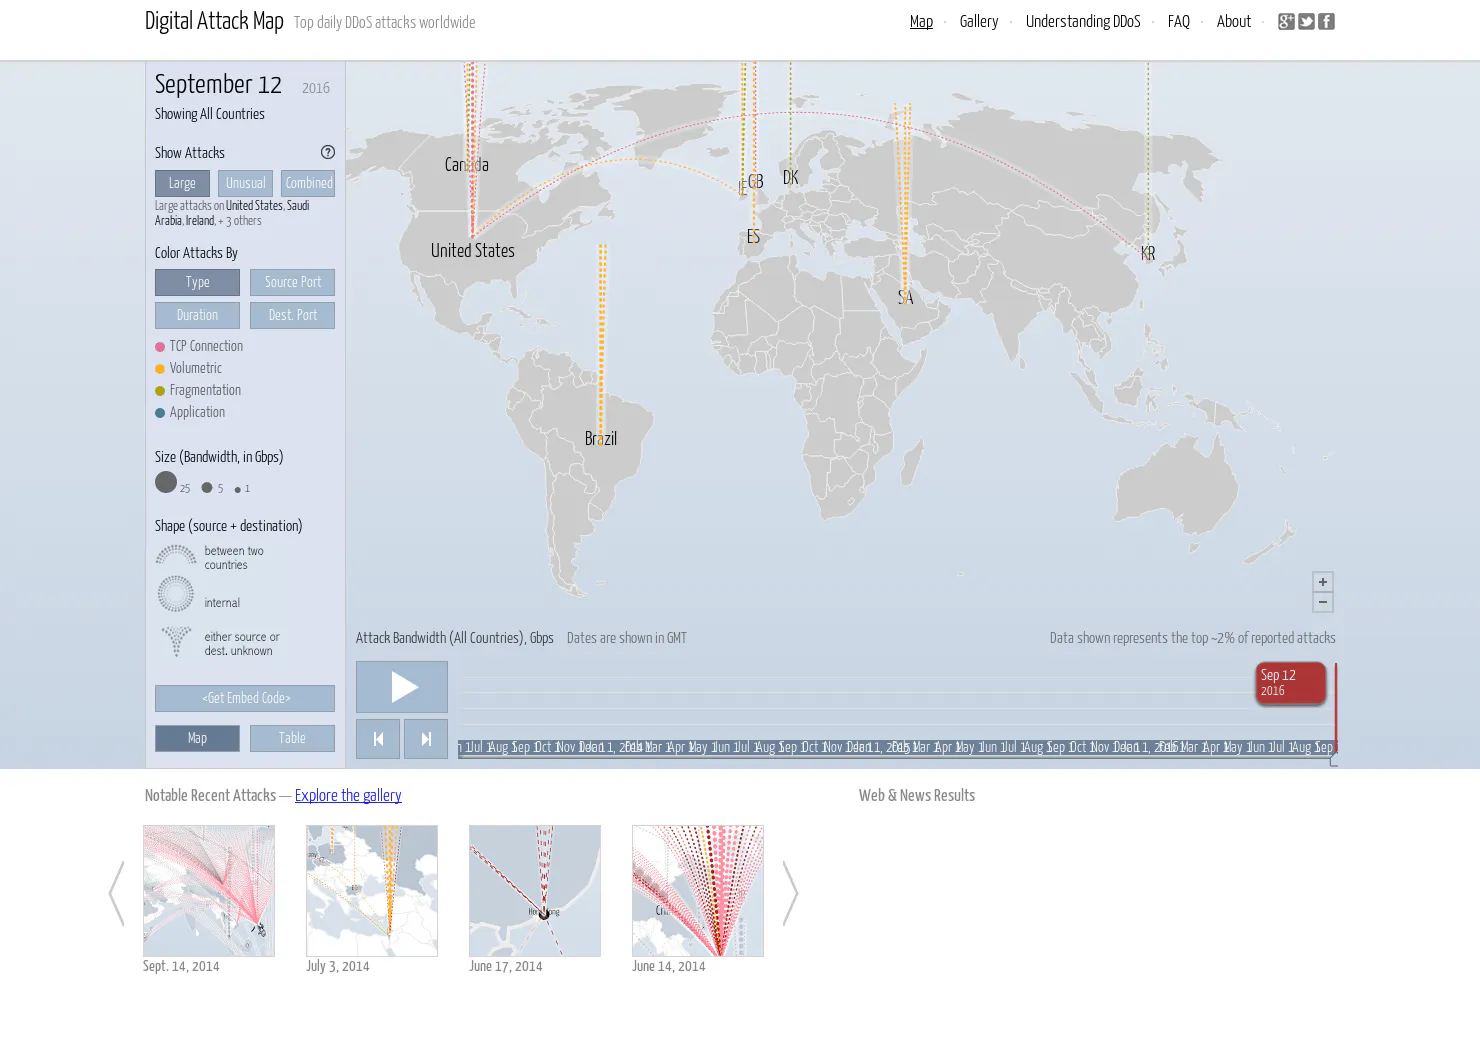
Task: Click the 25 Gbps size legend circle
Action: tap(166, 482)
